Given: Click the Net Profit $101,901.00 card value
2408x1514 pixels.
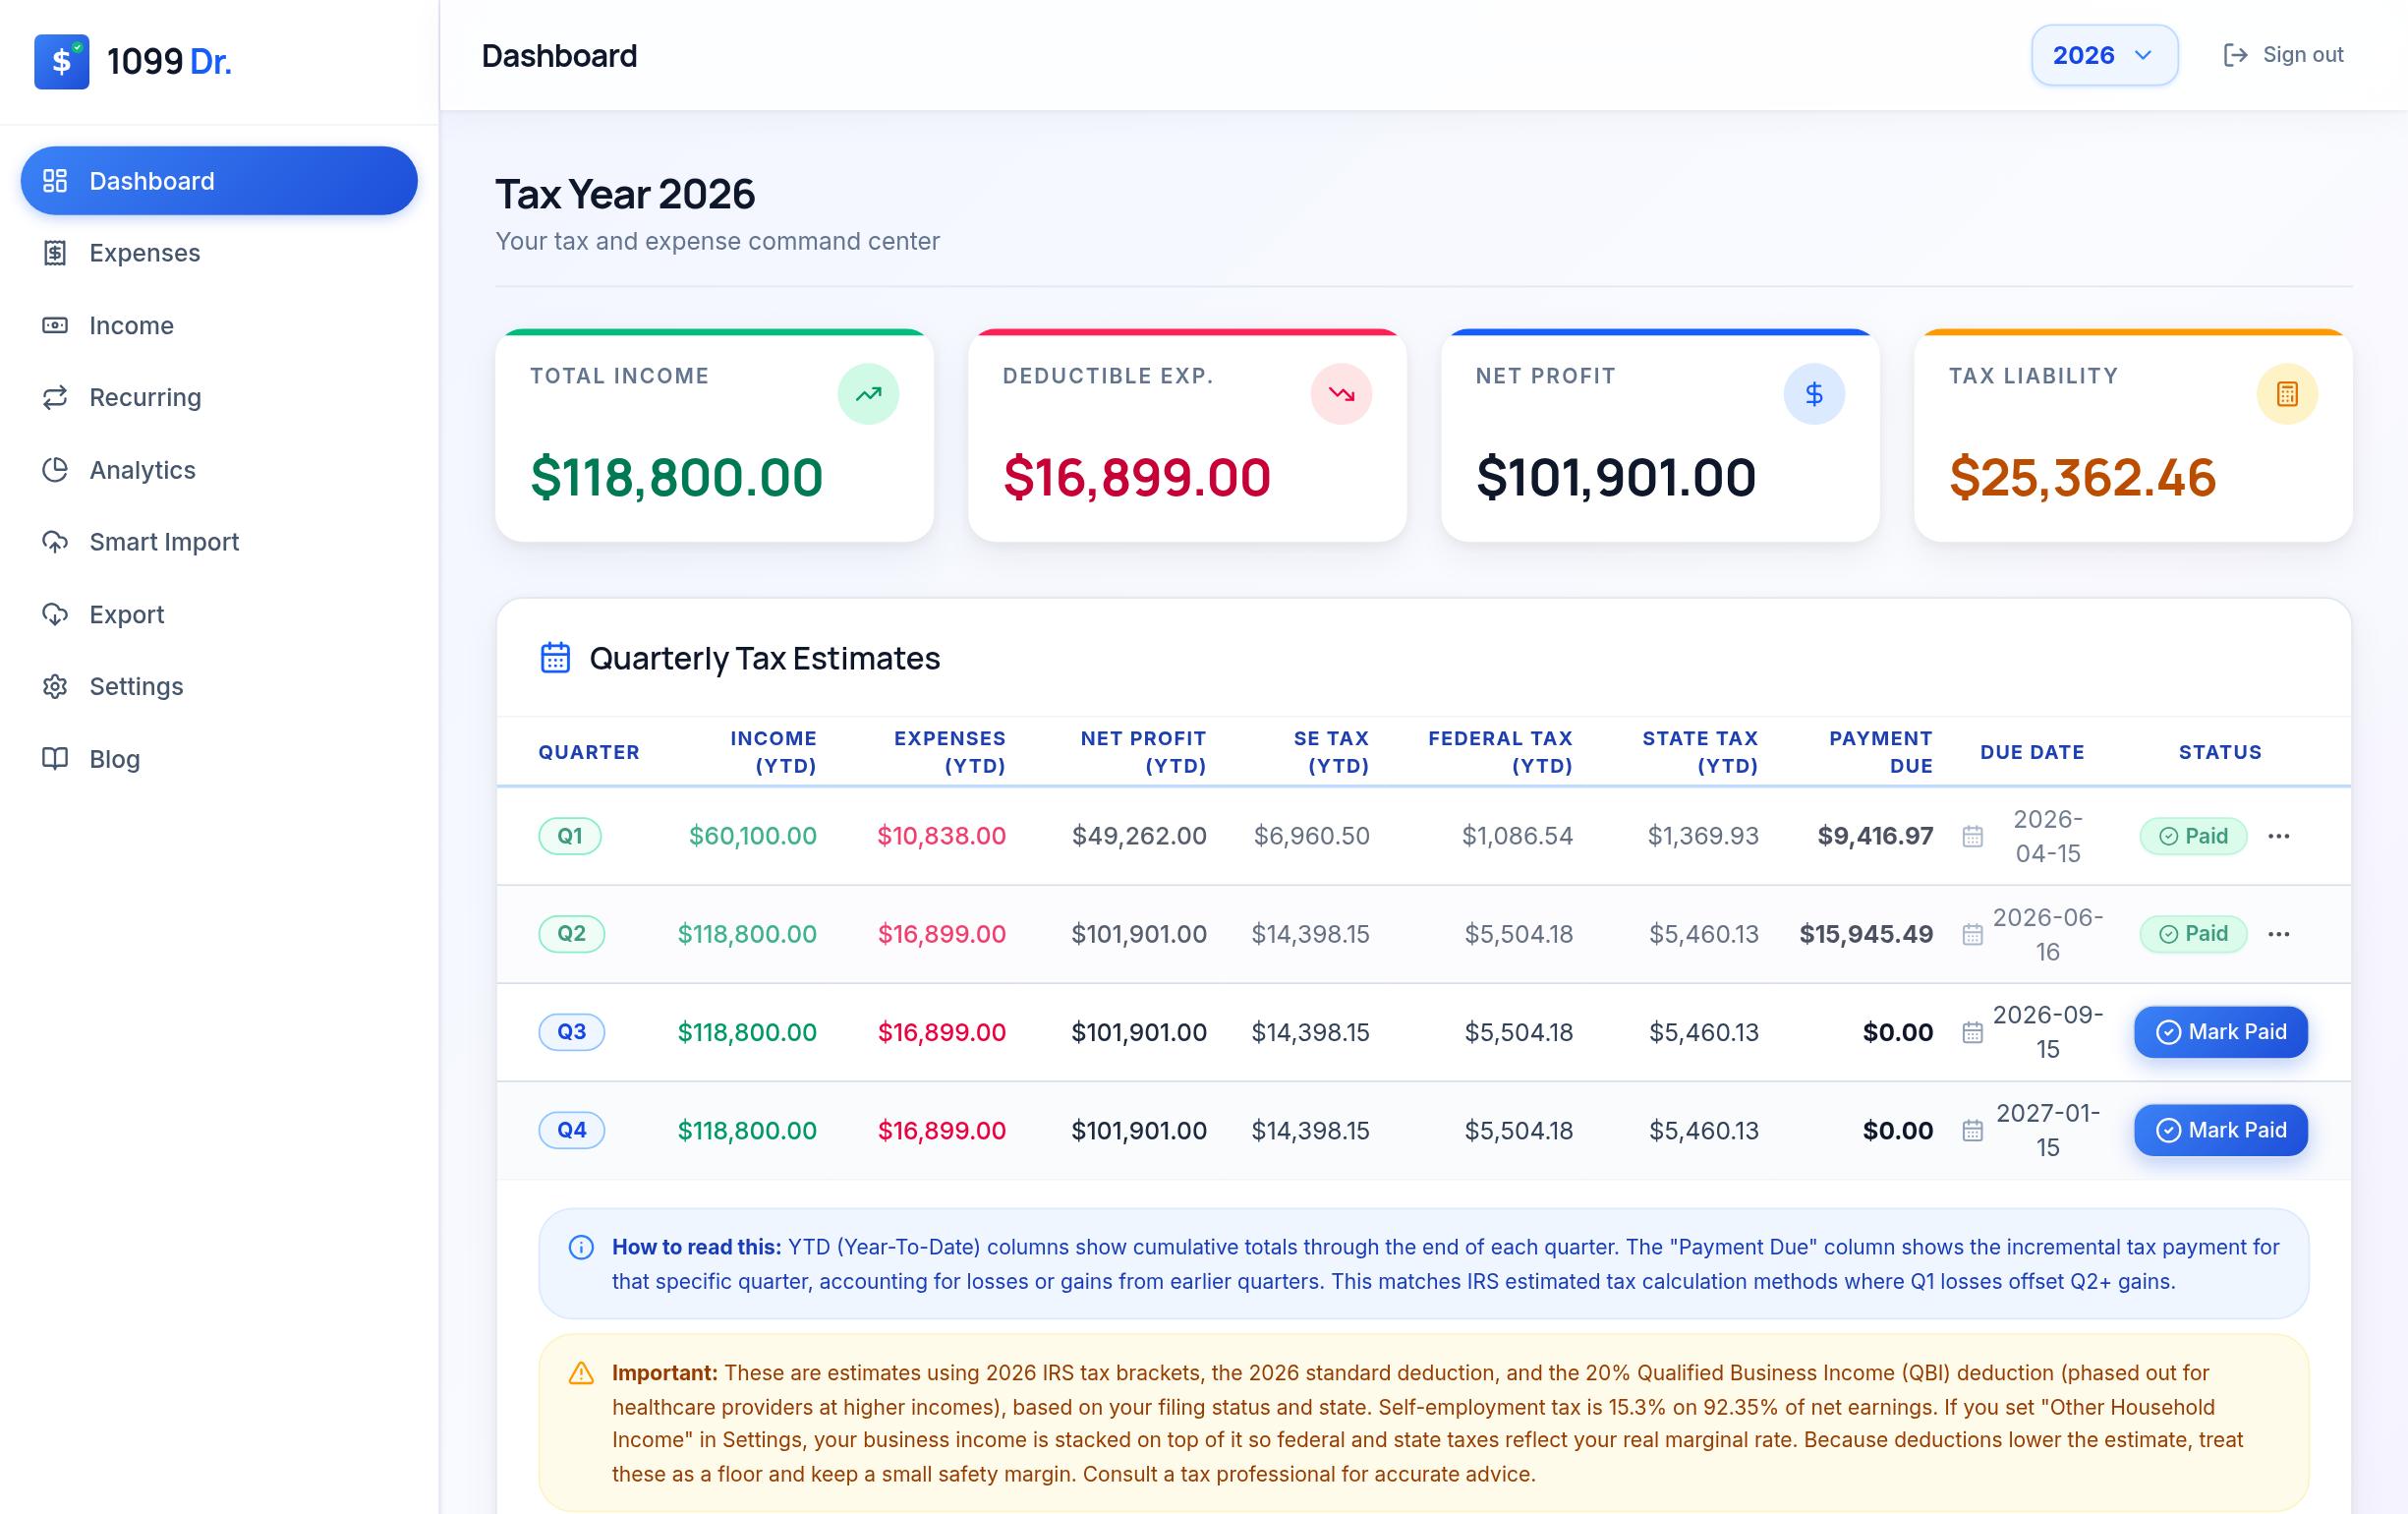Looking at the screenshot, I should [1616, 477].
